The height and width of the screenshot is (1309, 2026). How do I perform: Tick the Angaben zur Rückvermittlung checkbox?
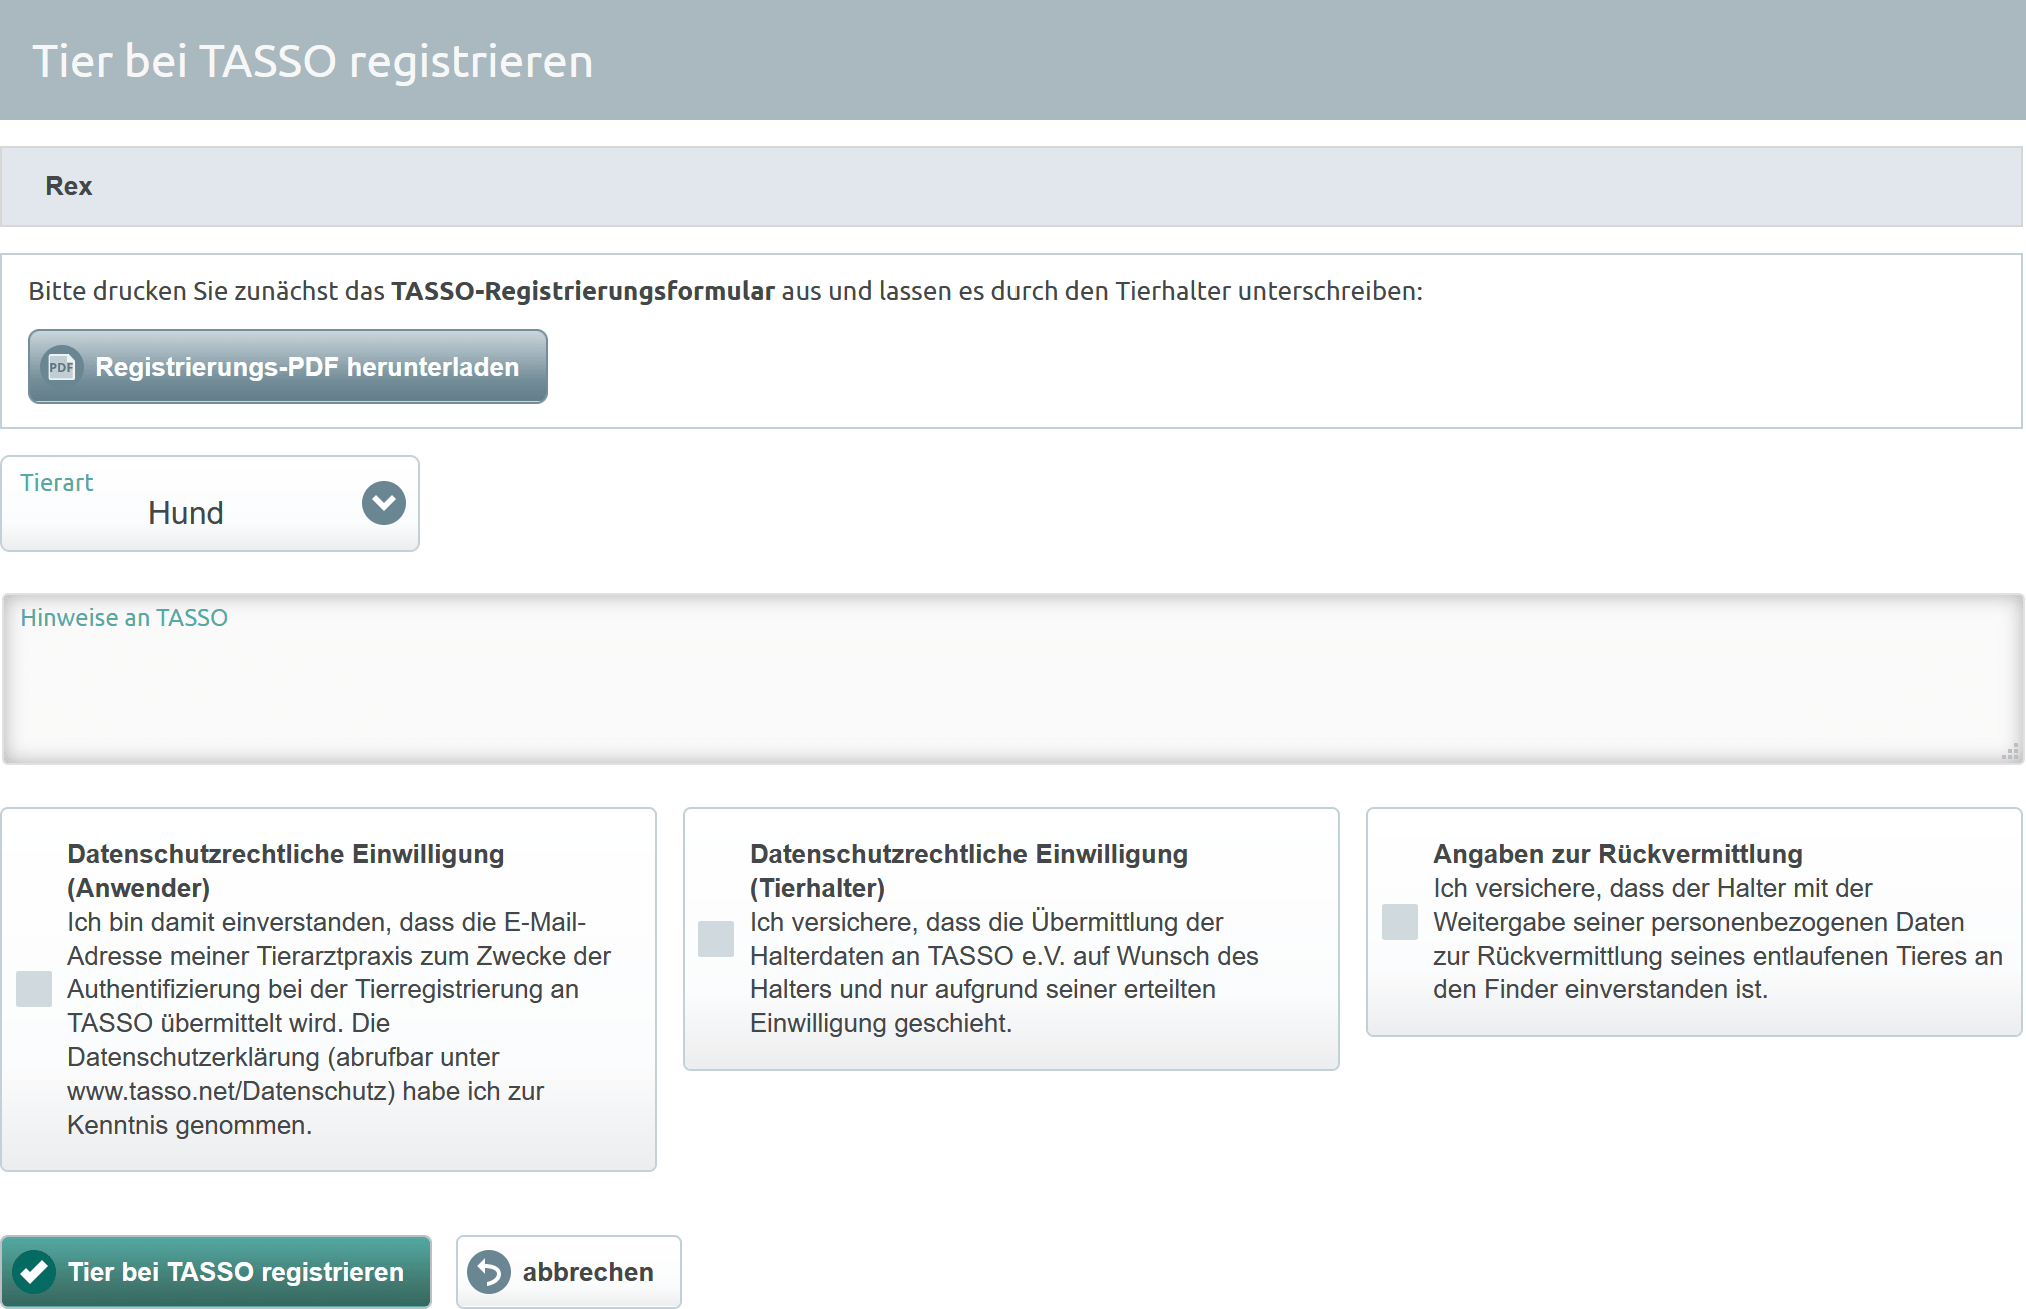(x=1400, y=922)
